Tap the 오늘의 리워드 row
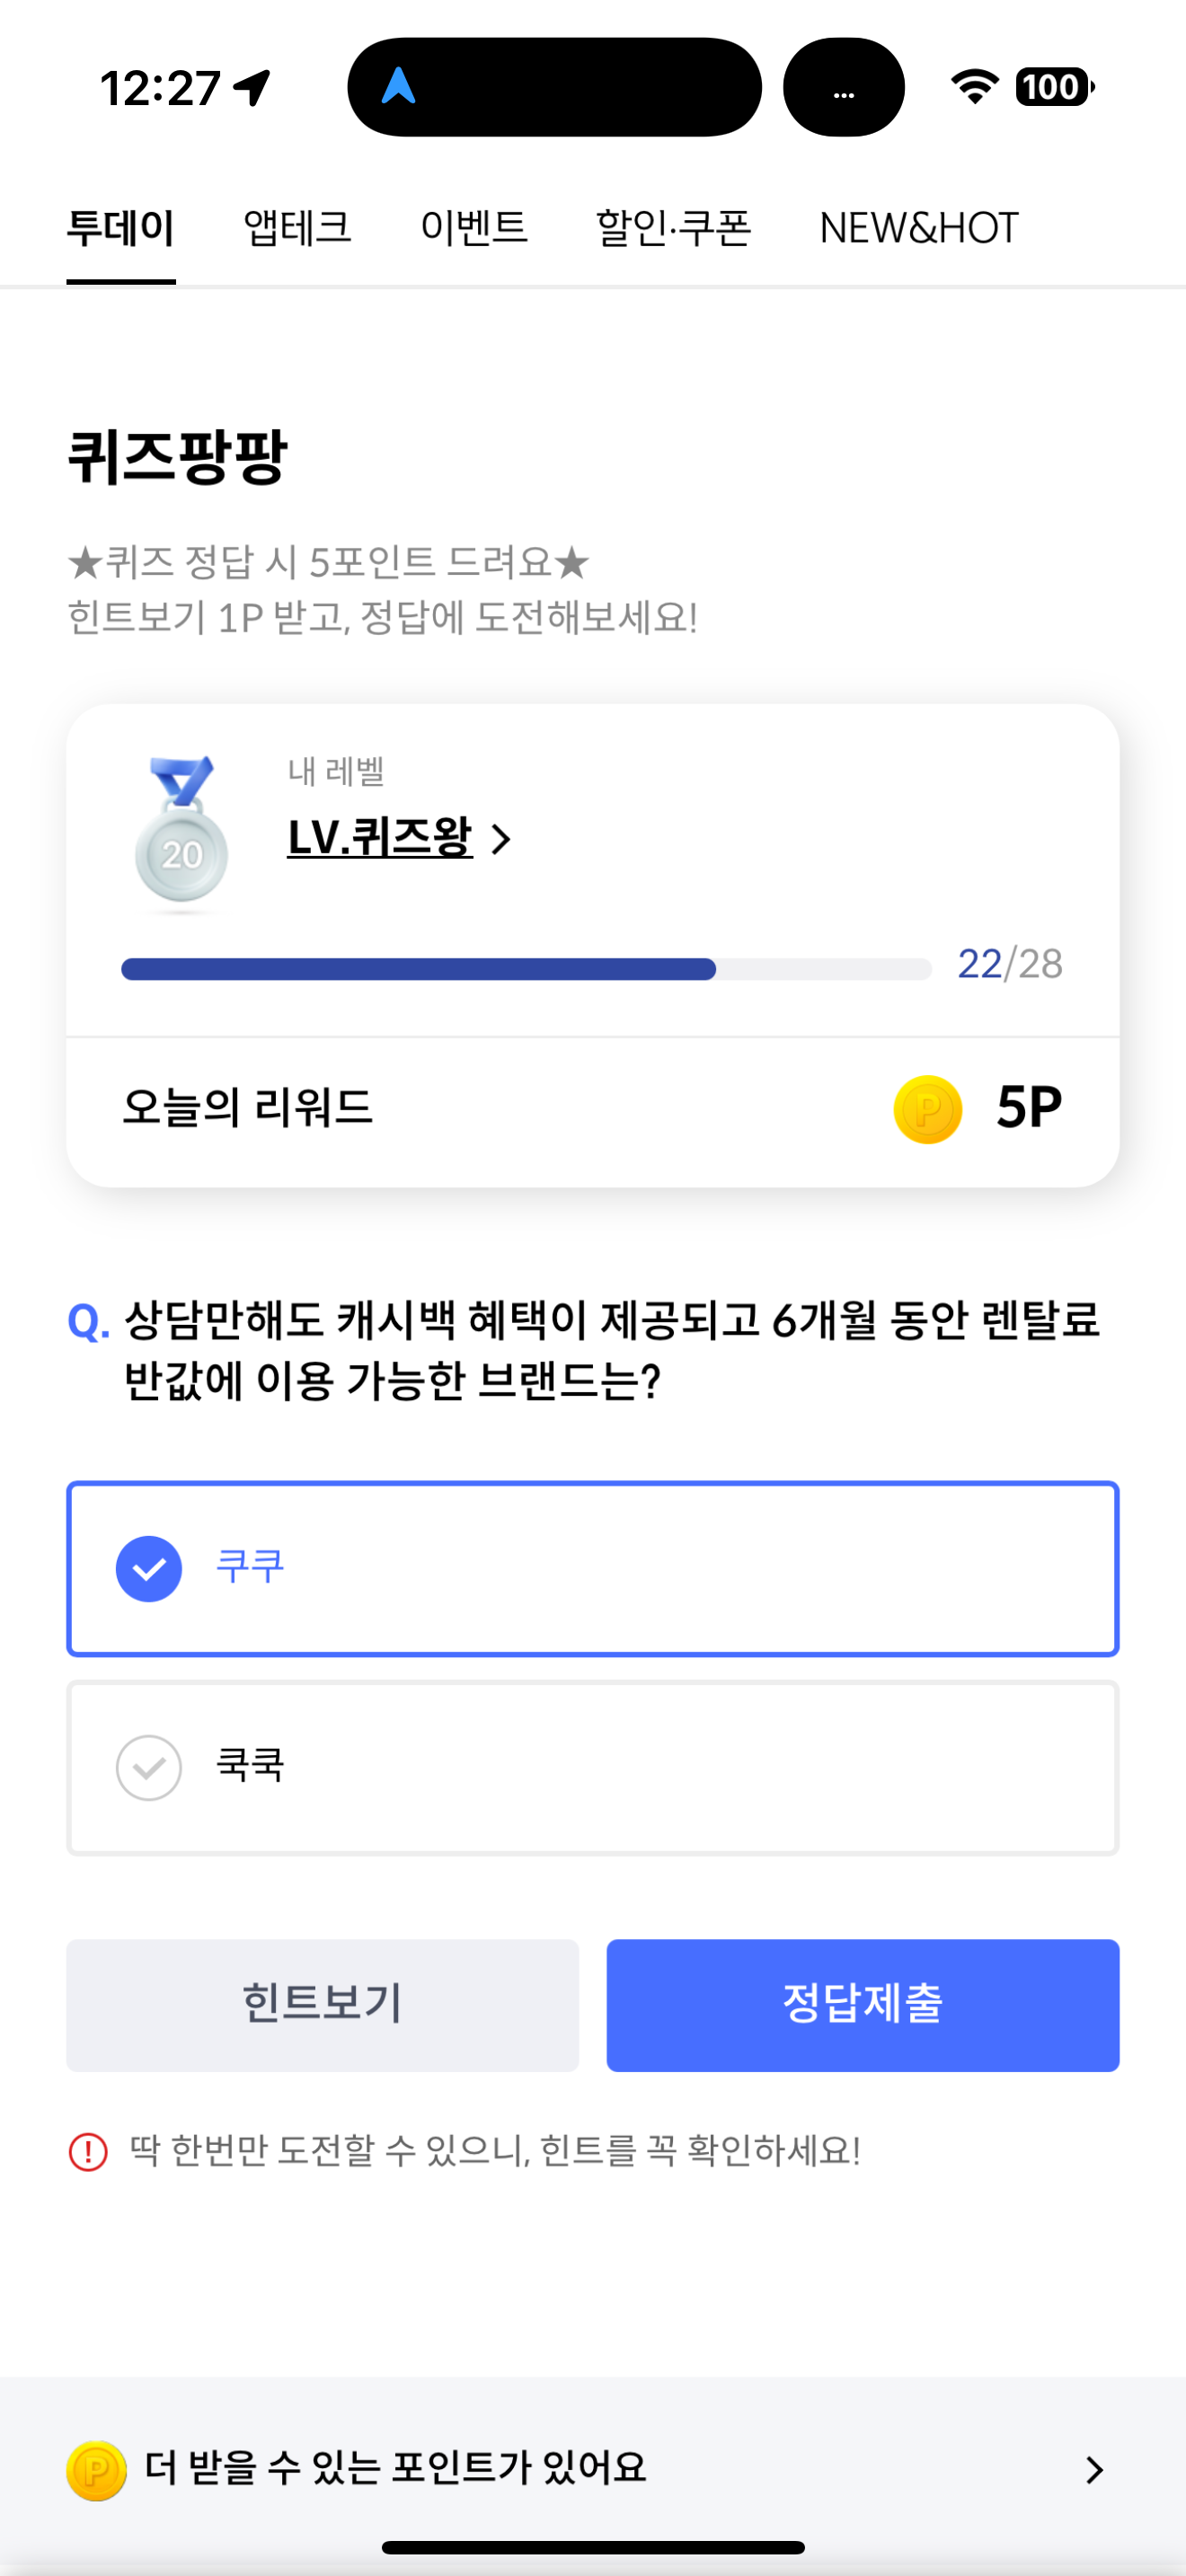Viewport: 1186px width, 2576px height. click(593, 1109)
